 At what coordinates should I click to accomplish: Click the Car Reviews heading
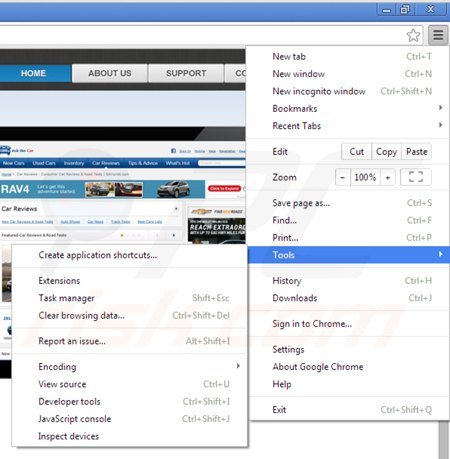19,209
